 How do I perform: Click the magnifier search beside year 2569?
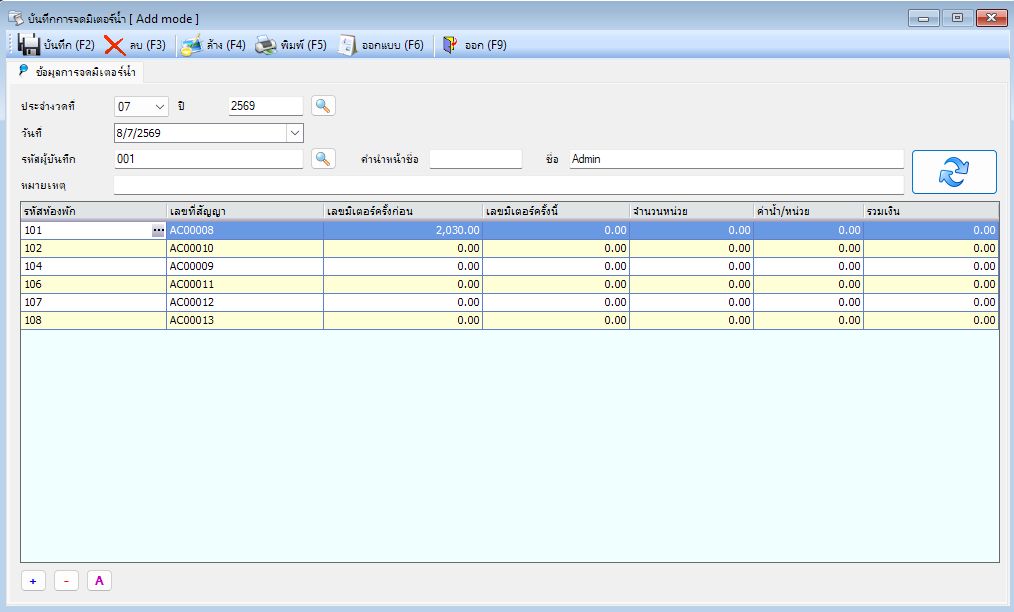tap(323, 105)
